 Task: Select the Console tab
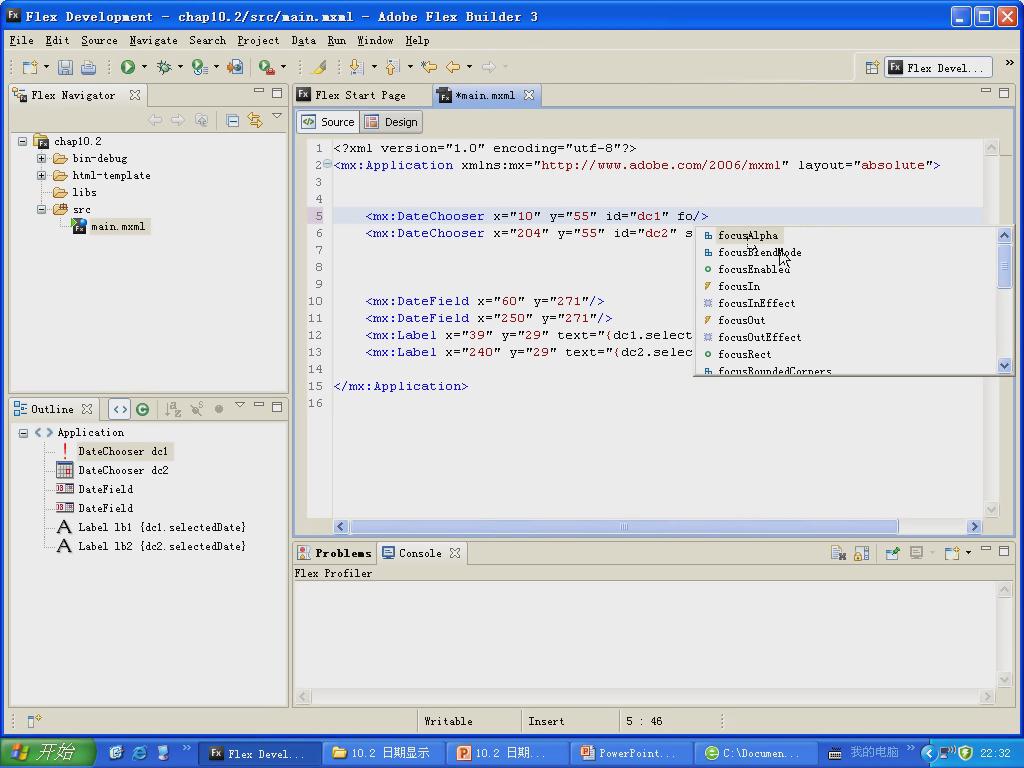pyautogui.click(x=420, y=553)
